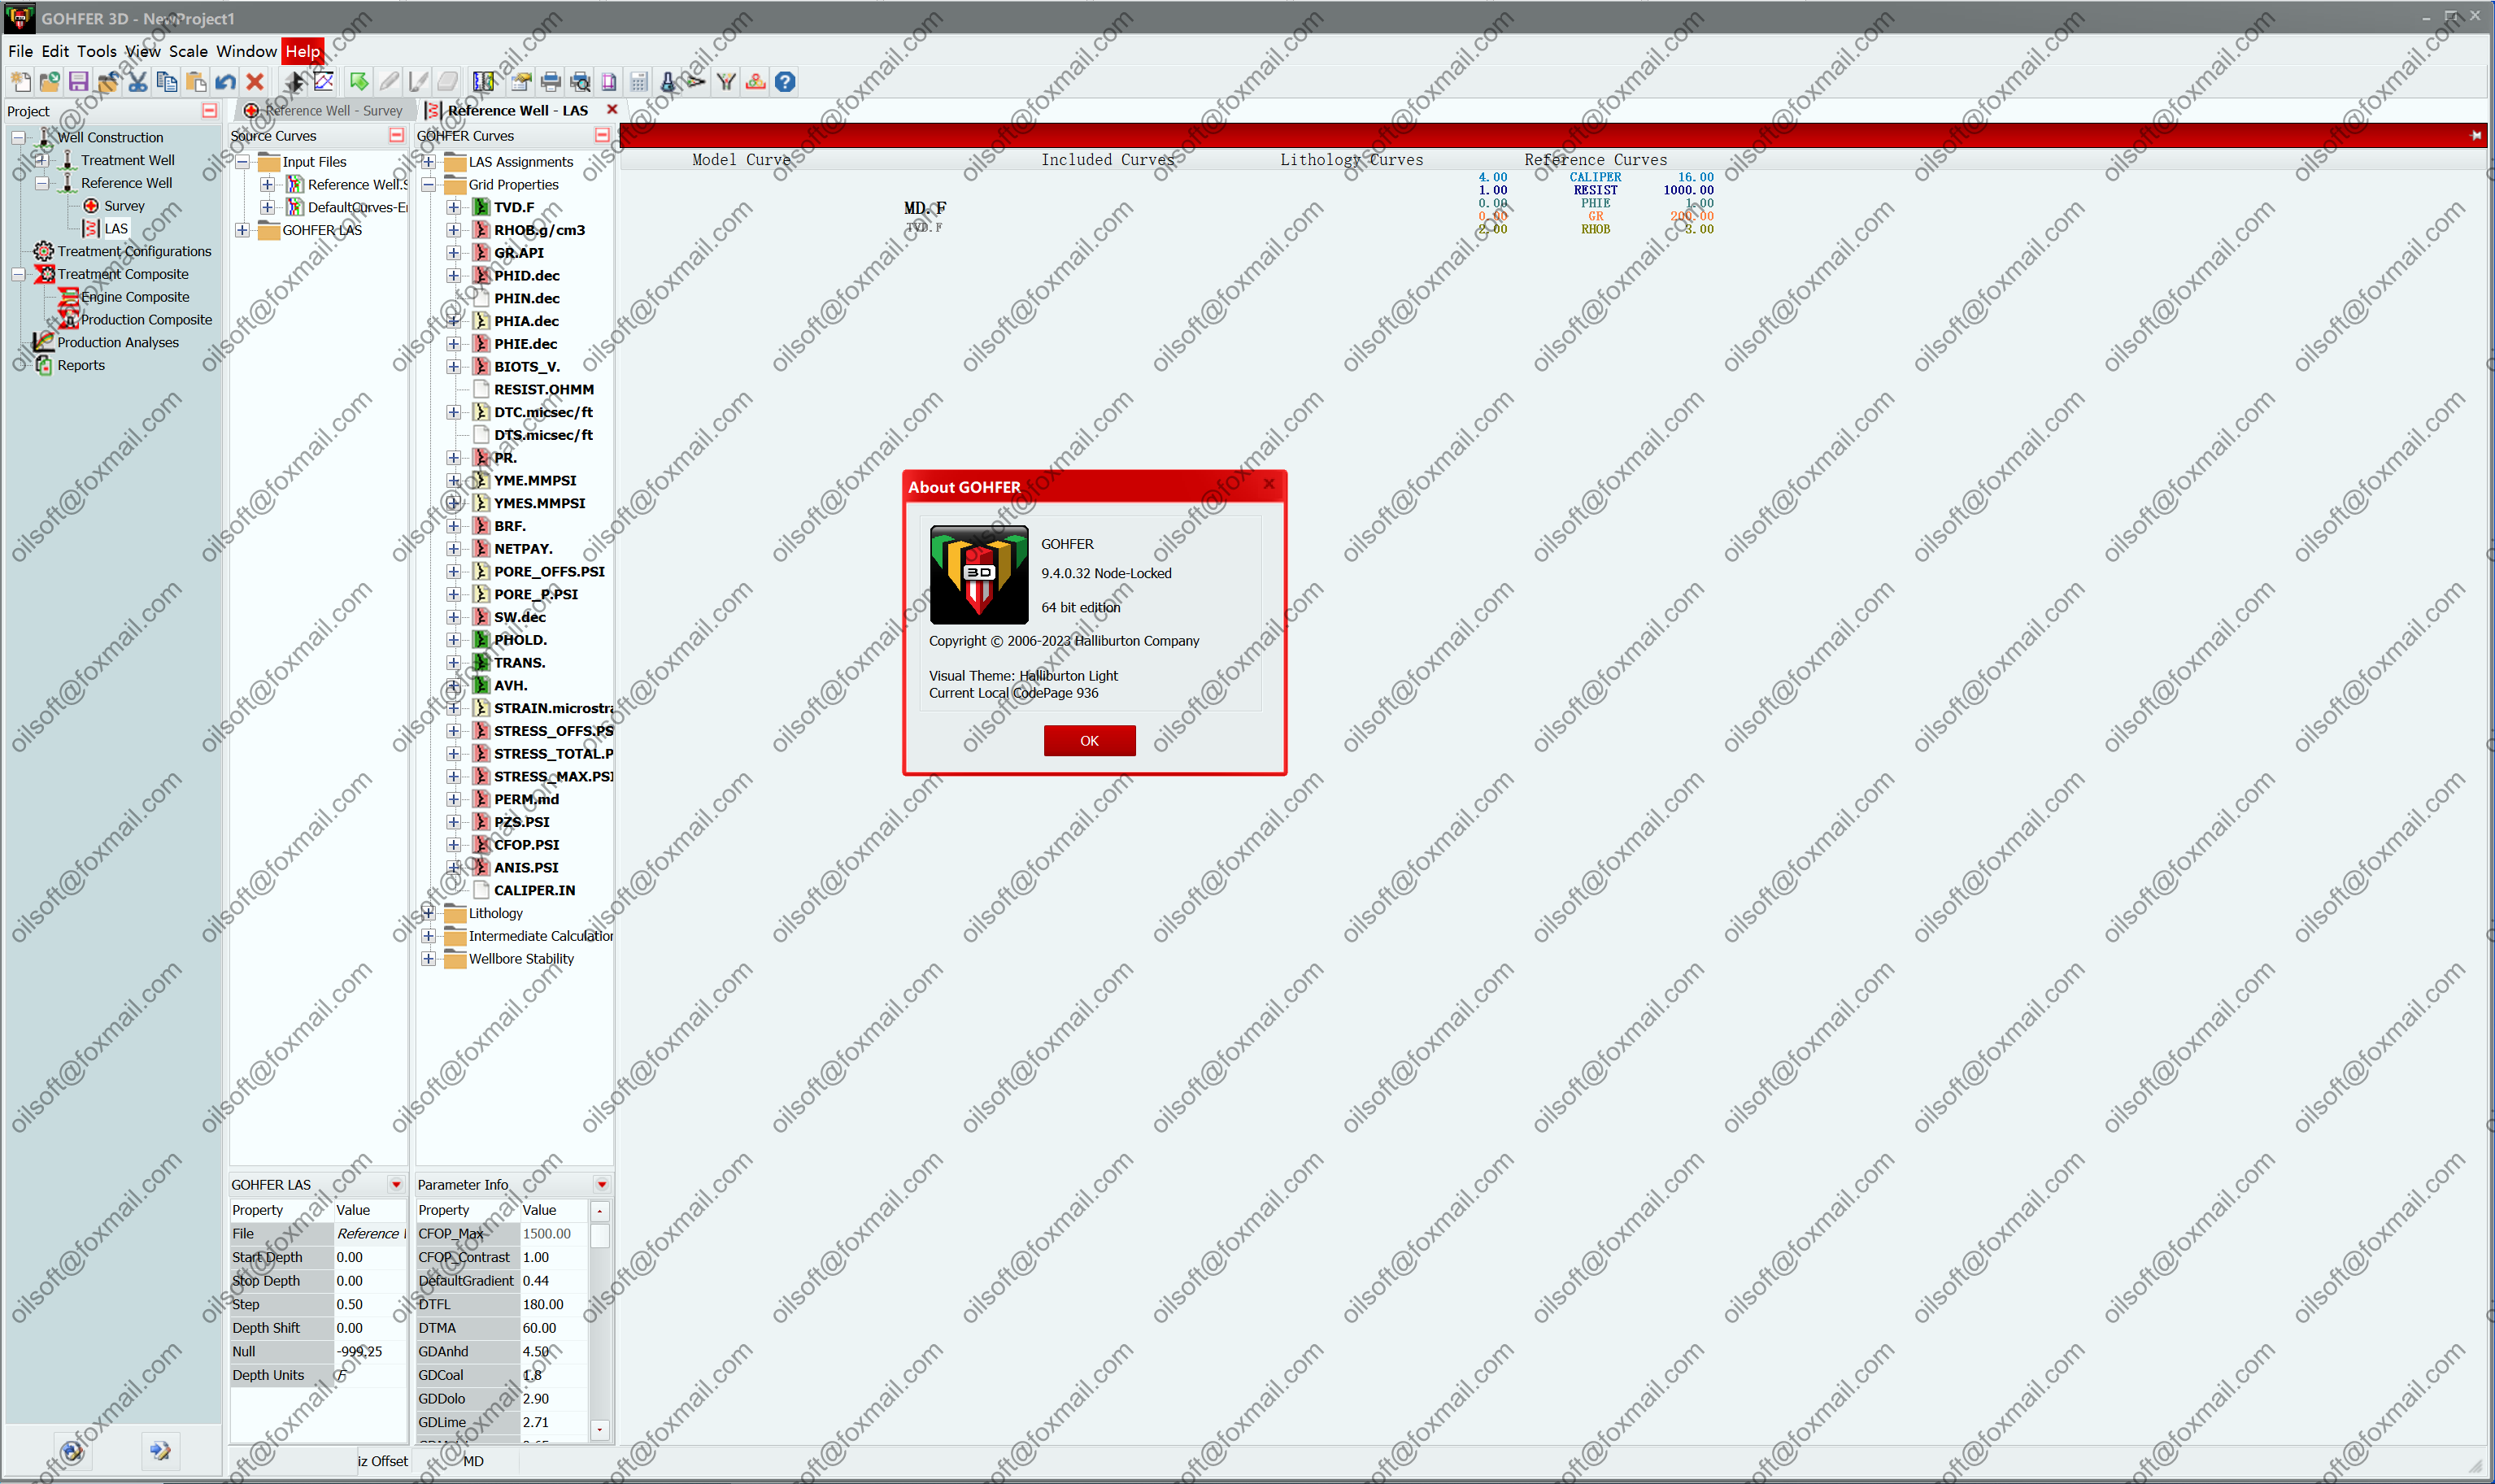Expand the GOHFER LAS folder
This screenshot has height=1484, width=2495.
[x=242, y=230]
